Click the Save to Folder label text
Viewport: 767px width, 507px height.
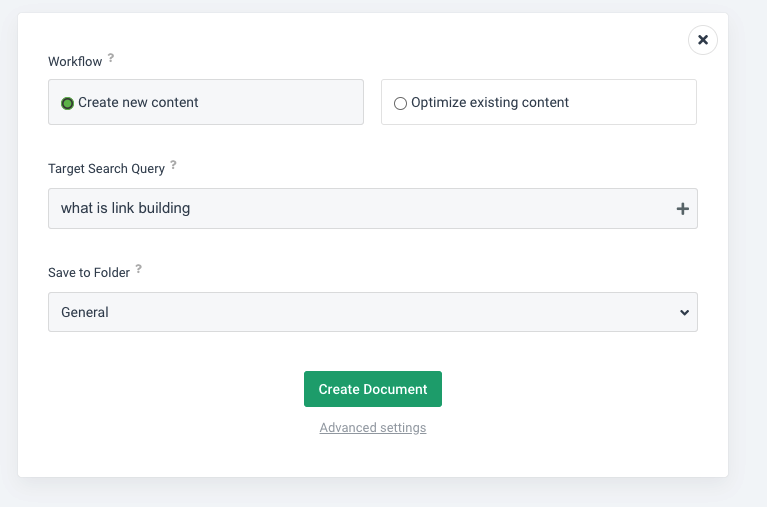tap(89, 272)
